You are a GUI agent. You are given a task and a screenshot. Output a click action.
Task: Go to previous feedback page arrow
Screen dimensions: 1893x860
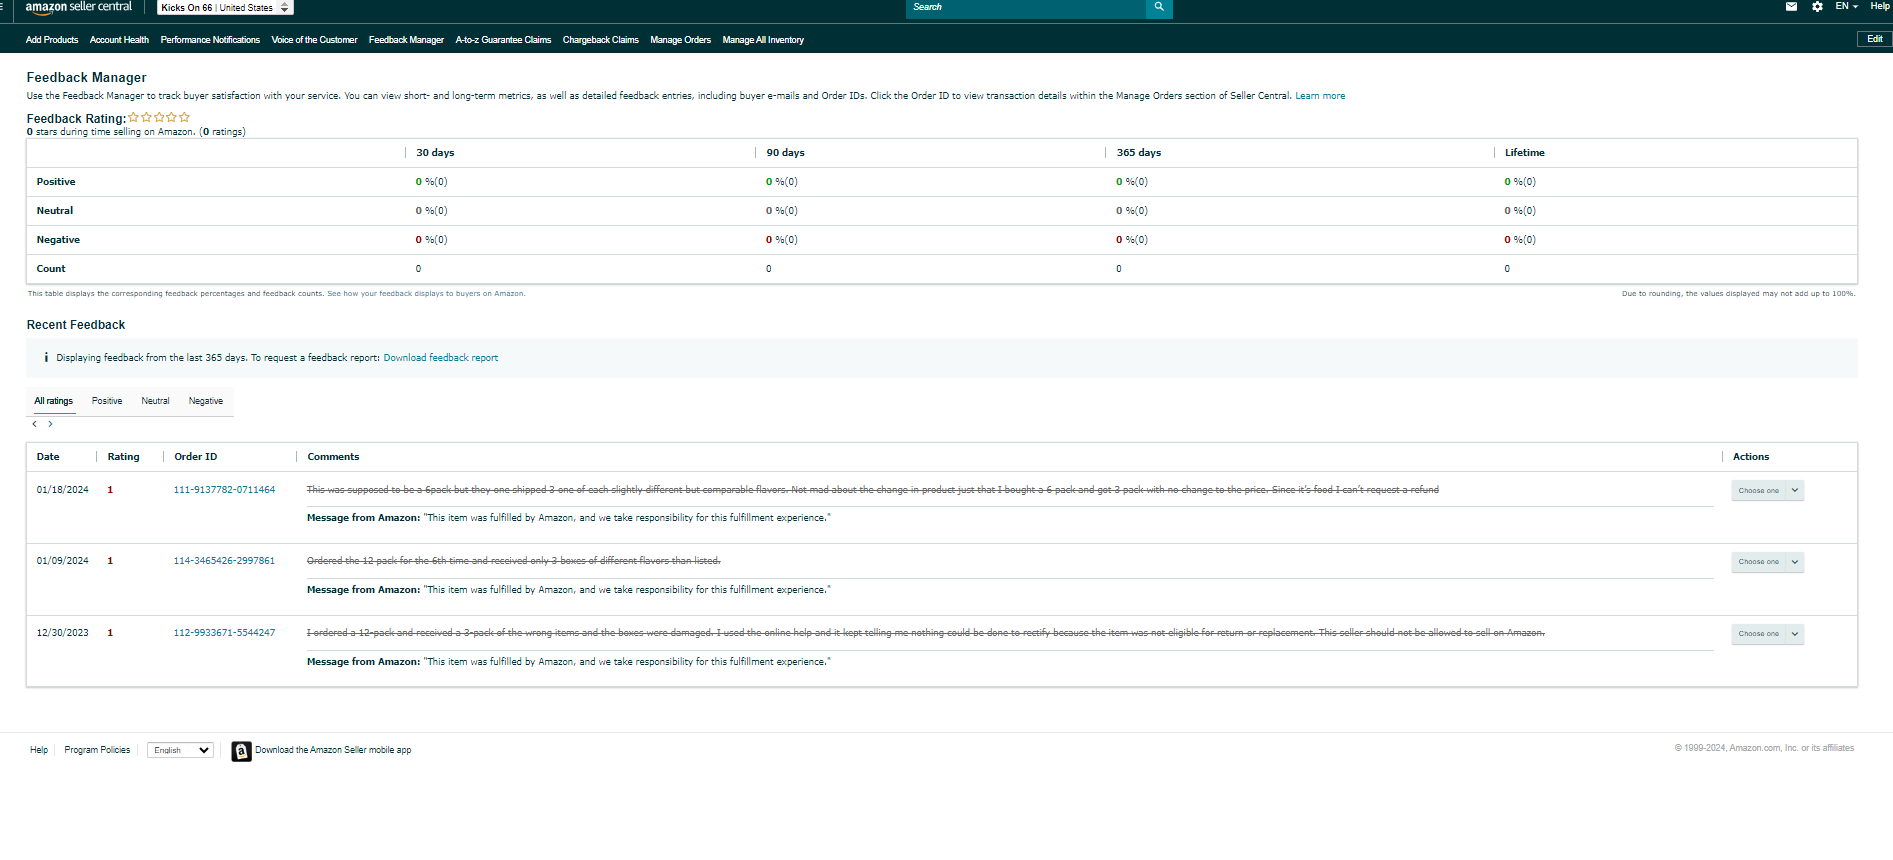click(35, 424)
